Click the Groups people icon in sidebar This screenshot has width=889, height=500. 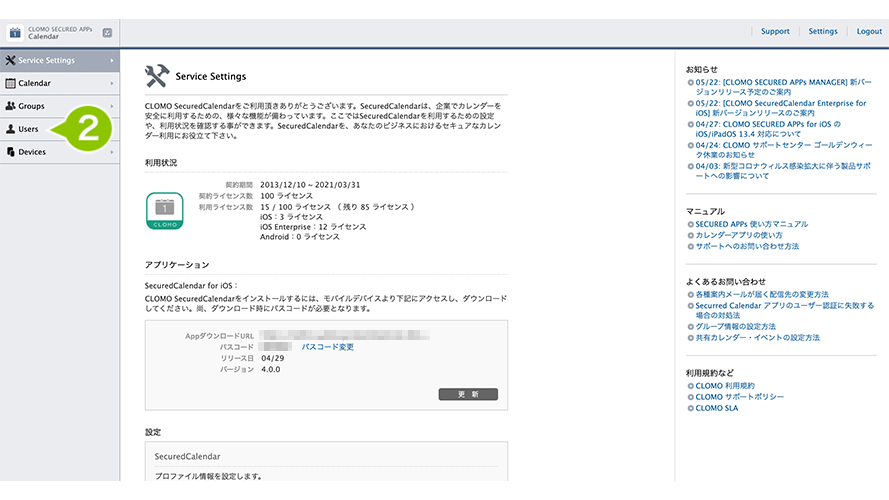pos(10,106)
